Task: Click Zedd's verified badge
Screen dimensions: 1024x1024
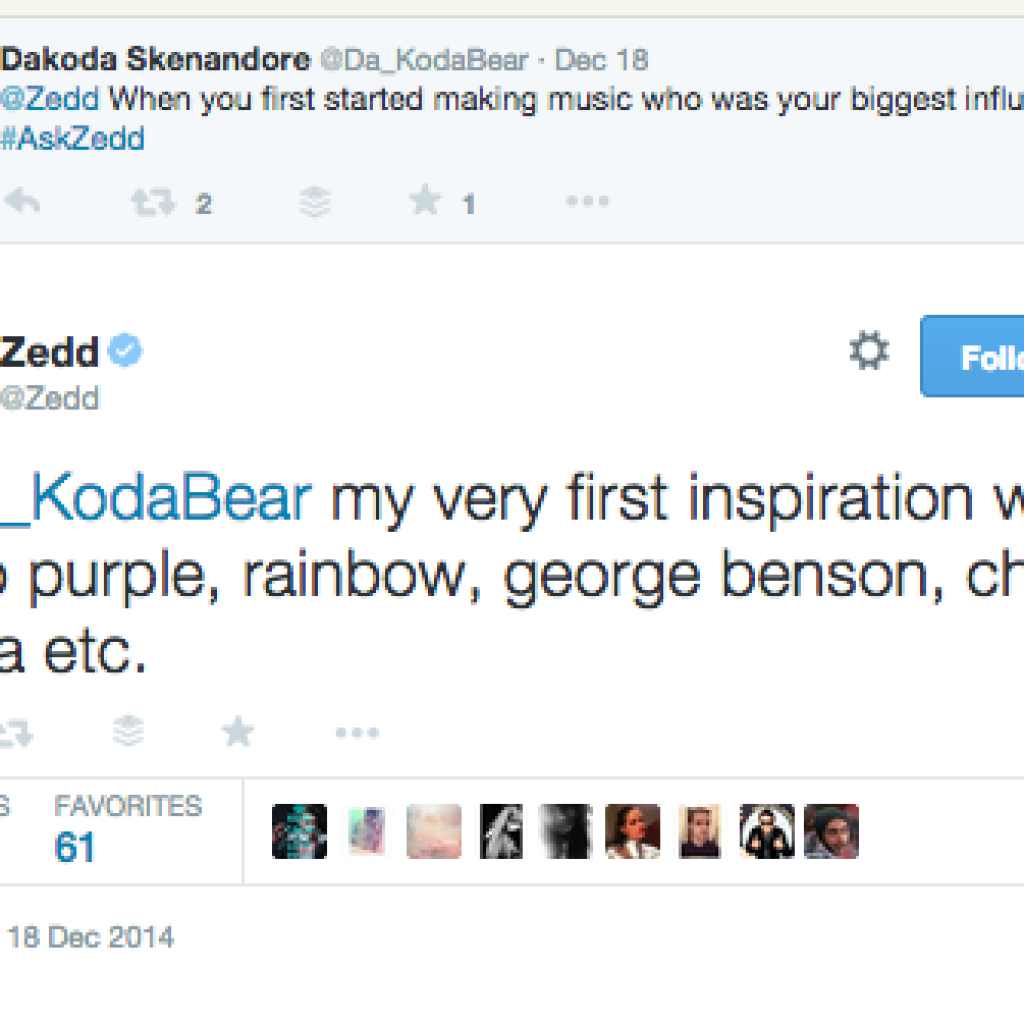Action: [x=127, y=352]
